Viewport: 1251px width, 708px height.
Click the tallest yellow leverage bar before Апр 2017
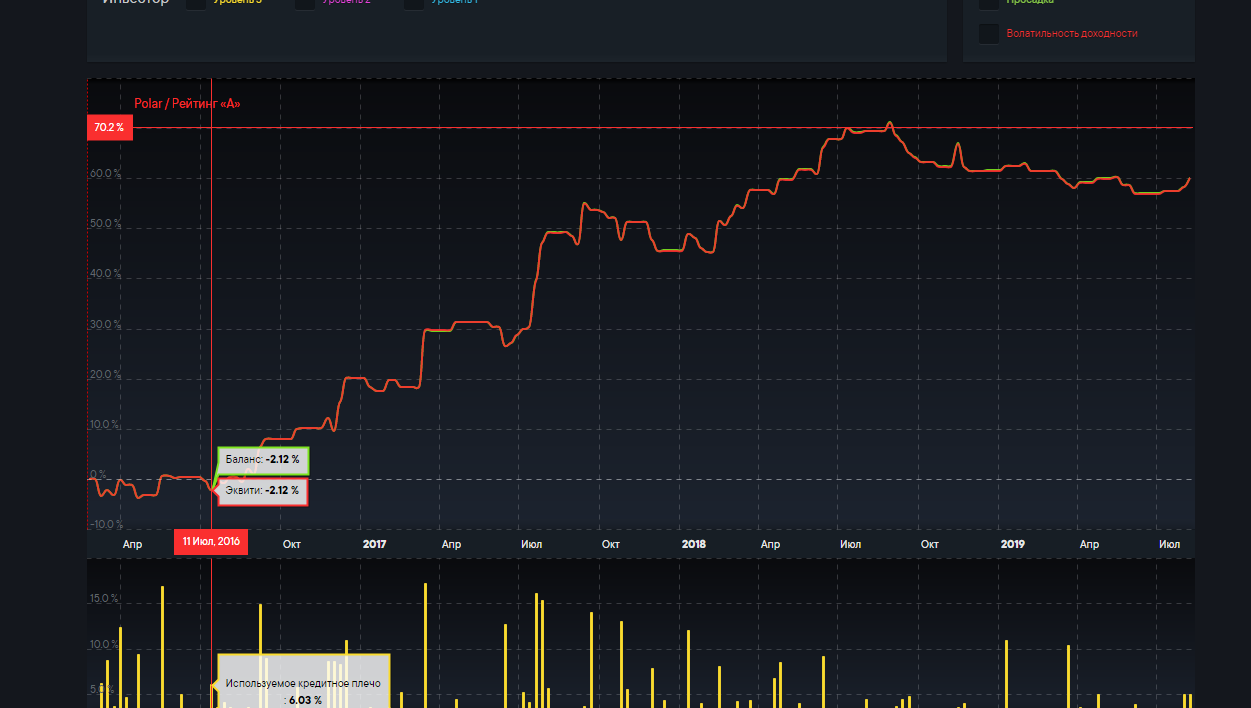[x=425, y=640]
